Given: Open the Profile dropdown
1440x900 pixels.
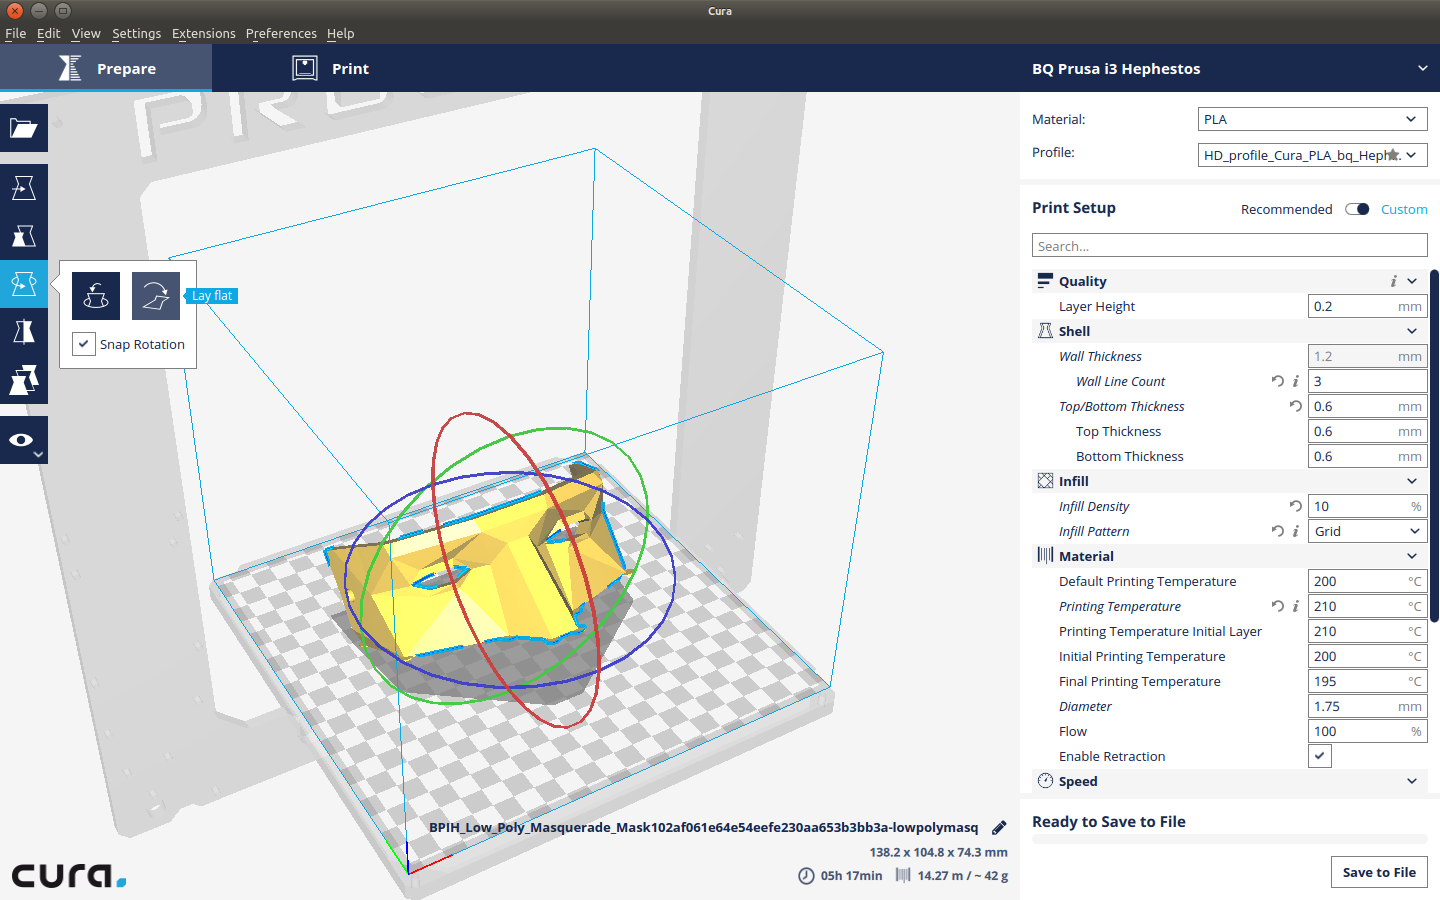Looking at the screenshot, I should coord(1312,155).
